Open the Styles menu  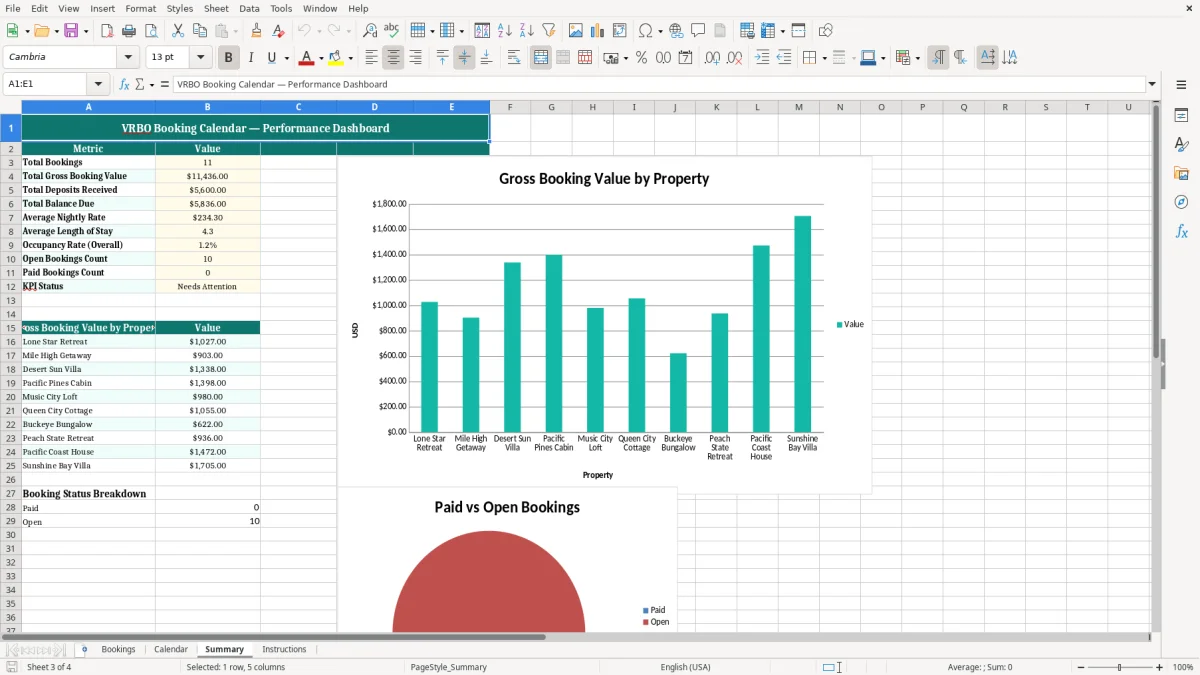pos(180,8)
